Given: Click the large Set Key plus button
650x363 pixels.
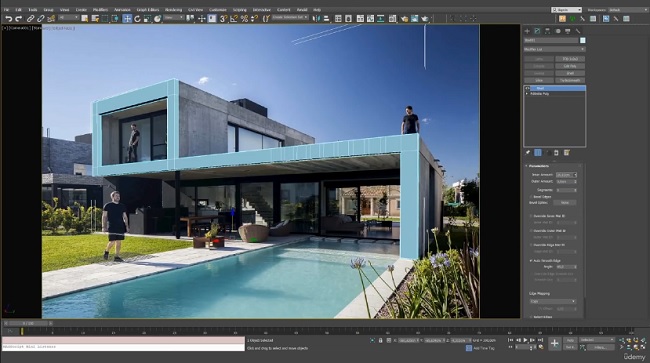Looking at the screenshot, I should click(x=554, y=344).
